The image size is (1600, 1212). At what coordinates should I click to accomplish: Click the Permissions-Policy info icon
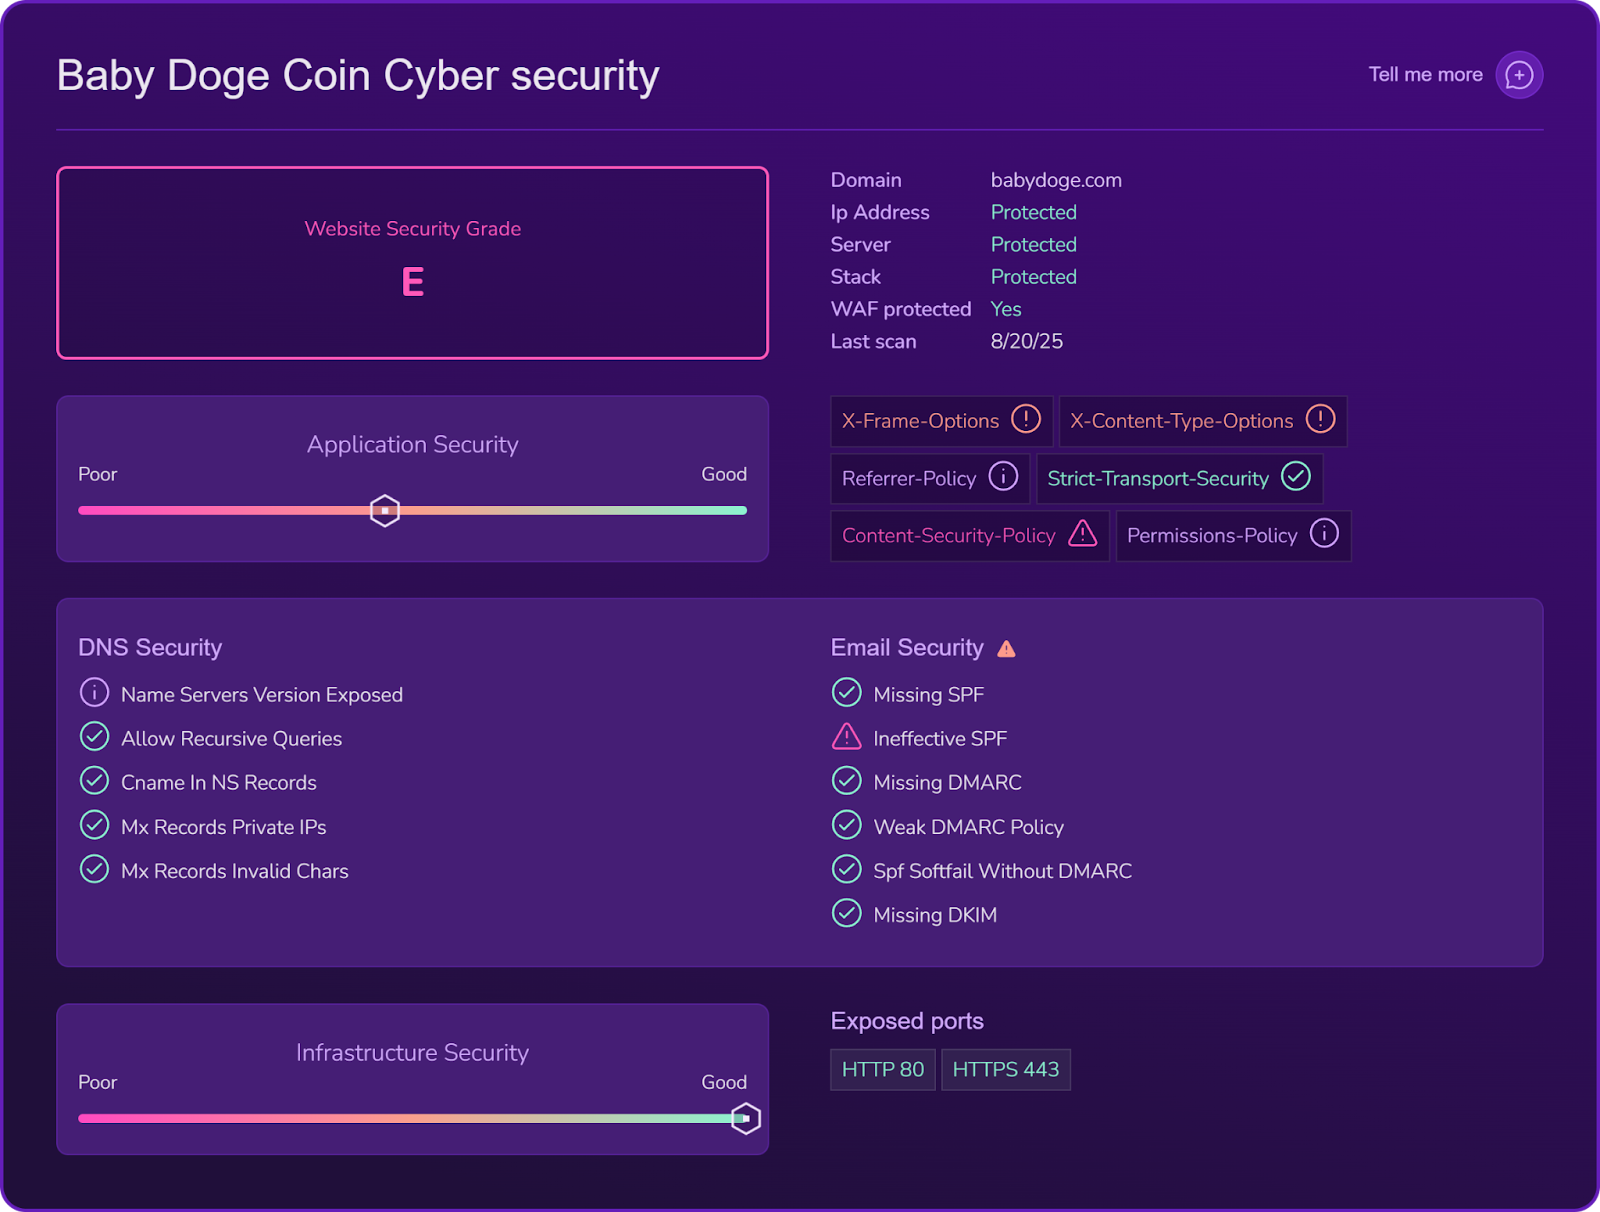1324,533
